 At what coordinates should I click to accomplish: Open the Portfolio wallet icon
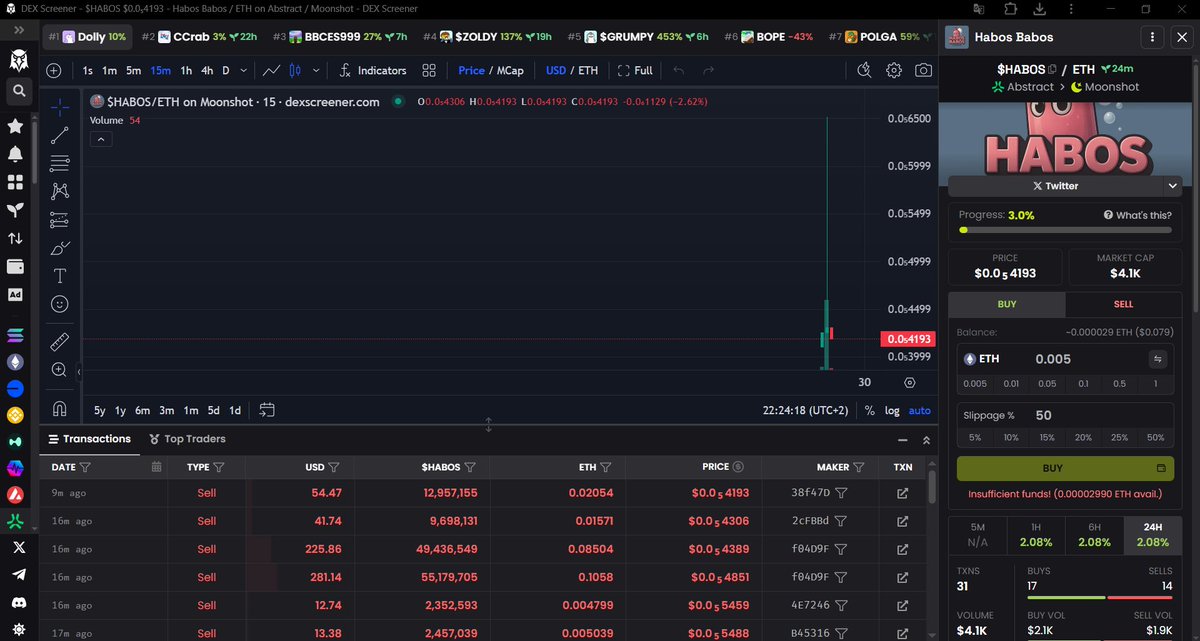click(15, 267)
